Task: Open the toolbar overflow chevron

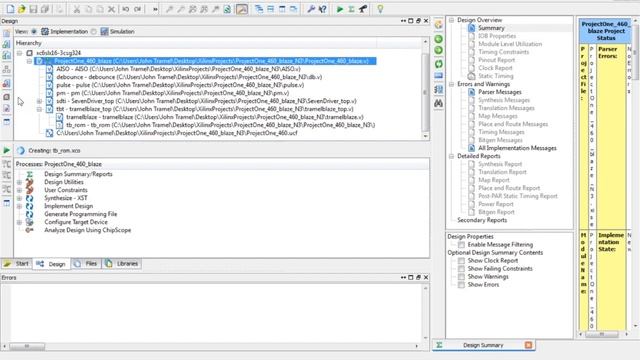Action: click(x=156, y=9)
